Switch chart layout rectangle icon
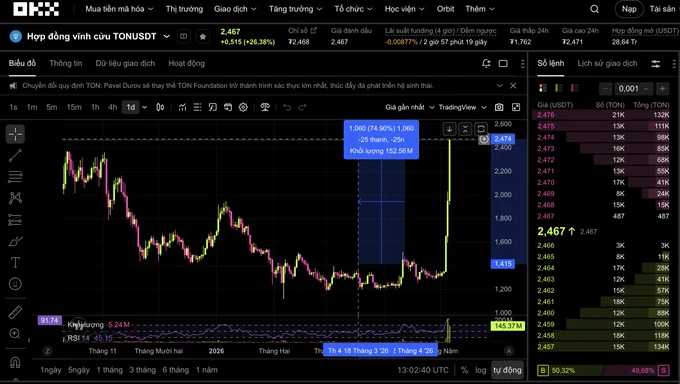The image size is (680, 384). (503, 63)
